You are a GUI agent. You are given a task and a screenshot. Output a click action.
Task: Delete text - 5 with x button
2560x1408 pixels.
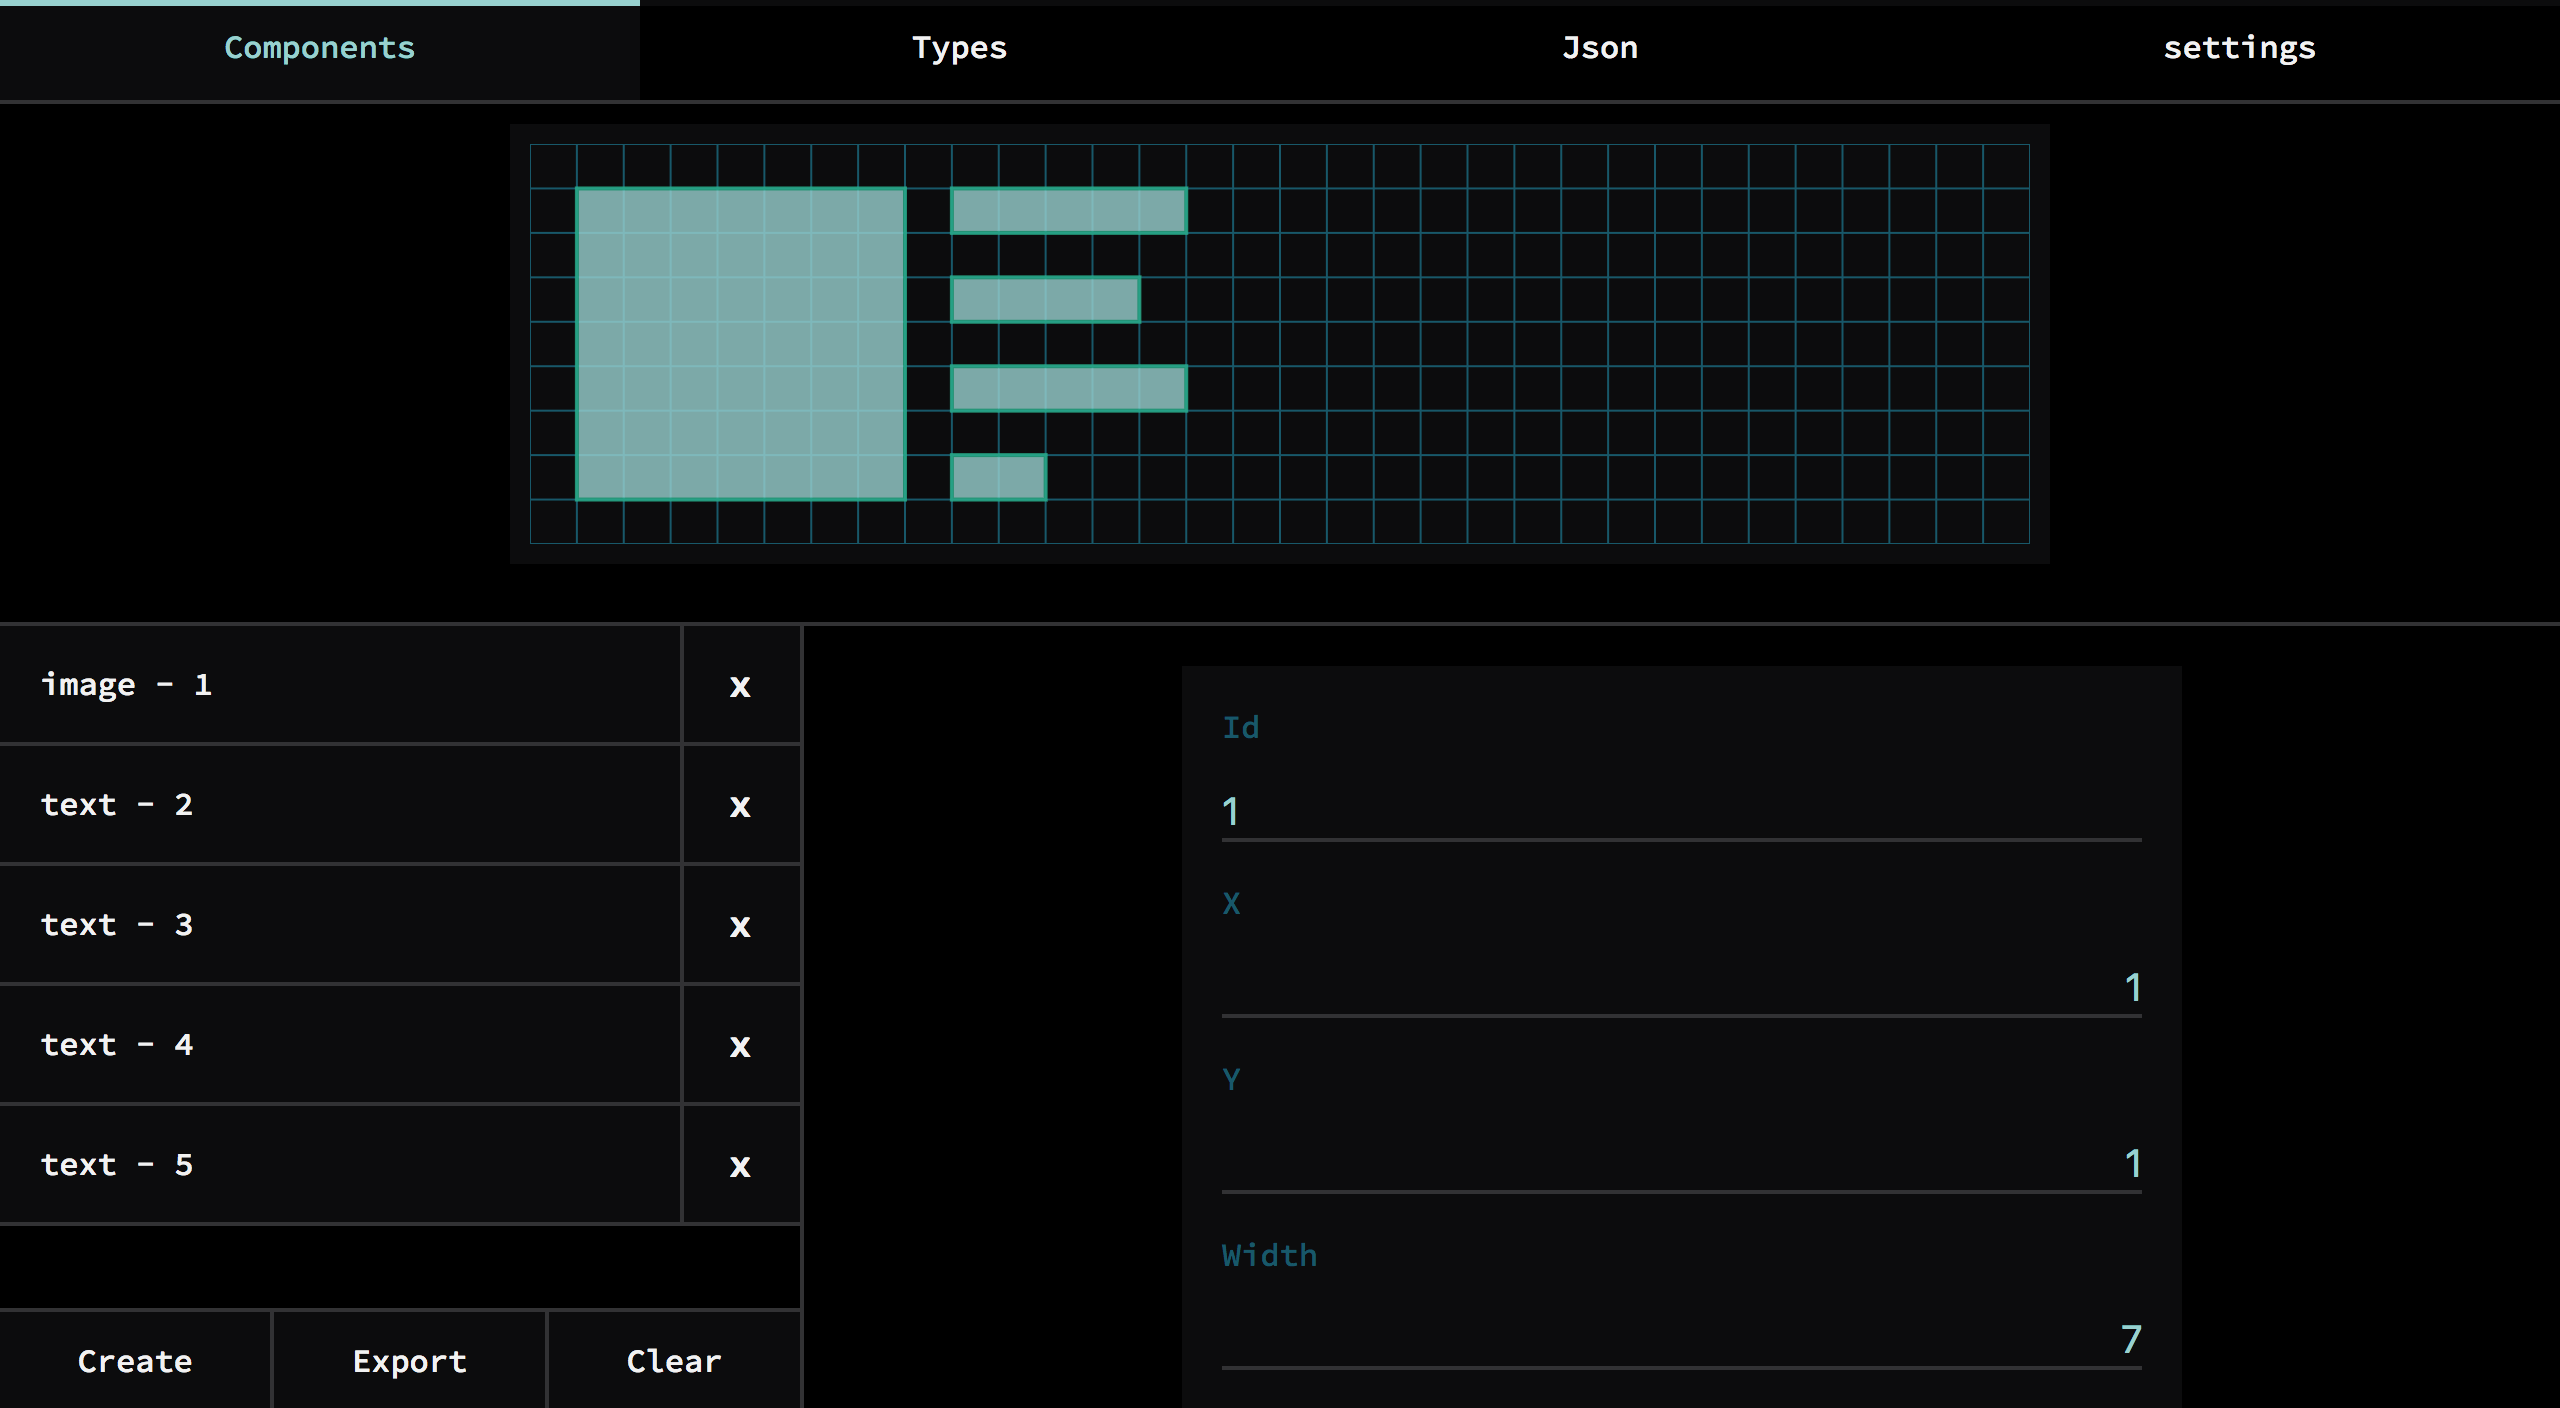(x=740, y=1166)
